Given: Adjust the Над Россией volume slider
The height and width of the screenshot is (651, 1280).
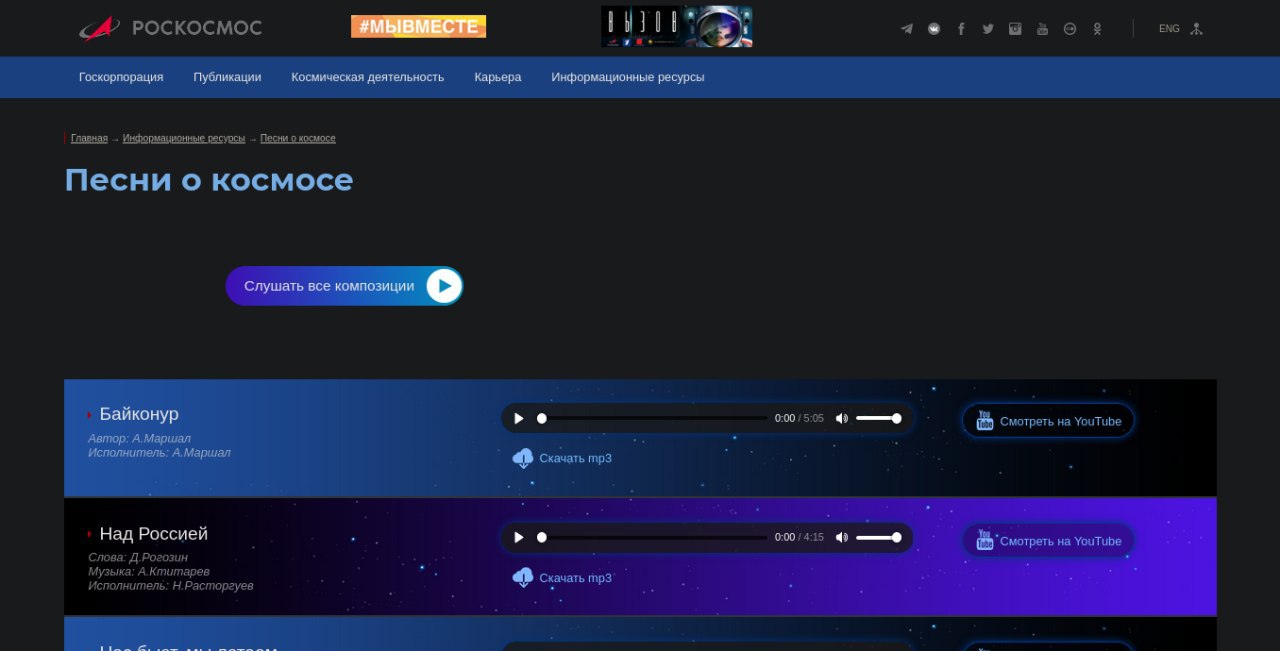Looking at the screenshot, I should (878, 537).
